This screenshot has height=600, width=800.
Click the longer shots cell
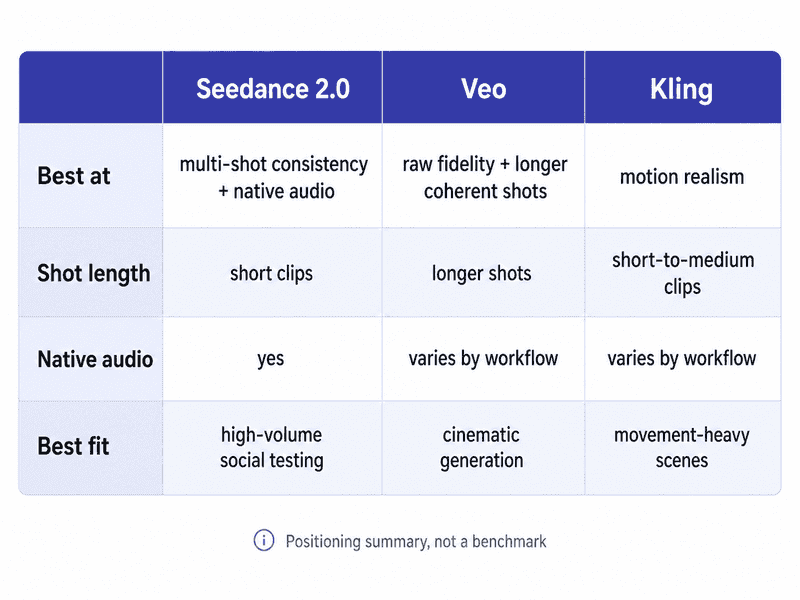coord(482,273)
